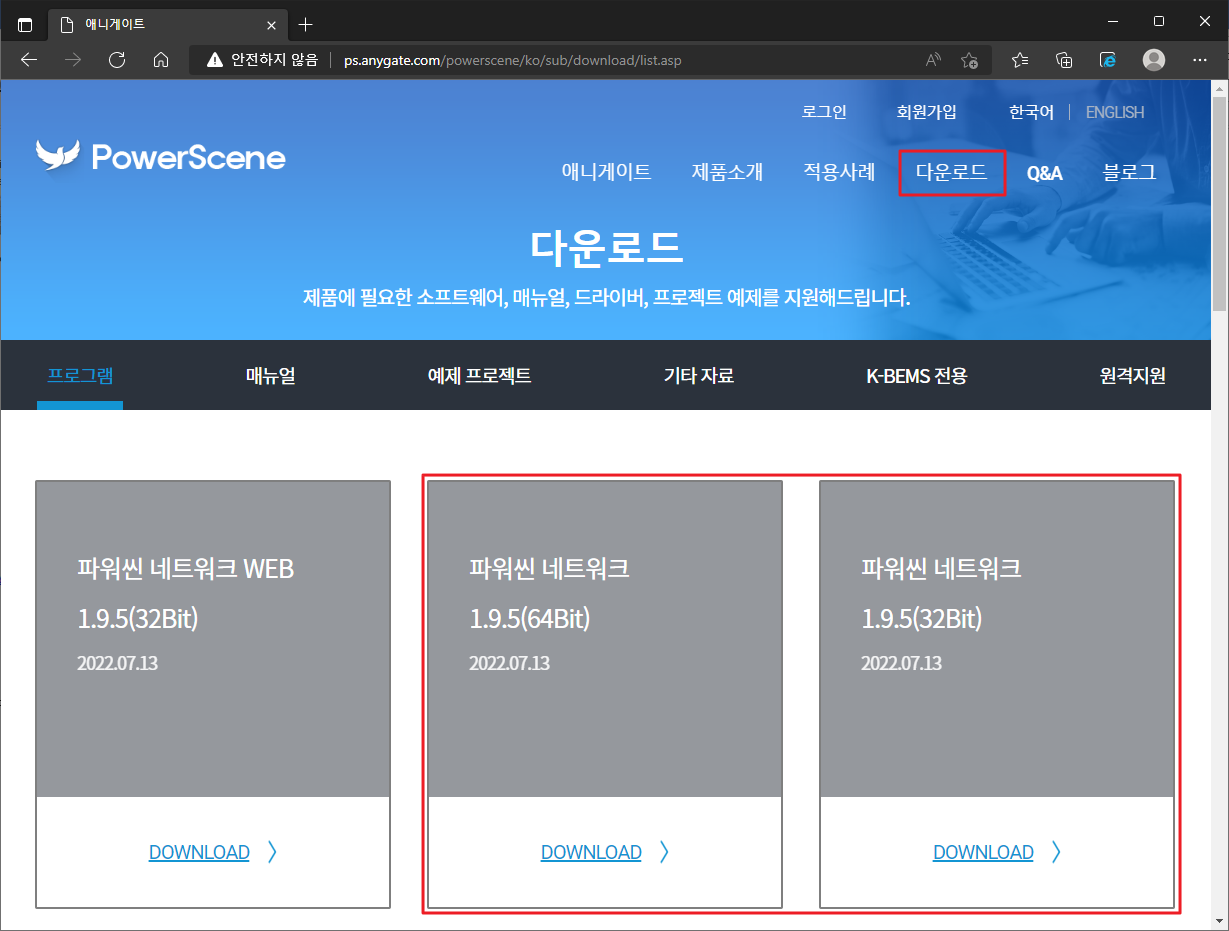Click the PowerScene bird logo
The height and width of the screenshot is (931, 1229).
click(x=57, y=155)
